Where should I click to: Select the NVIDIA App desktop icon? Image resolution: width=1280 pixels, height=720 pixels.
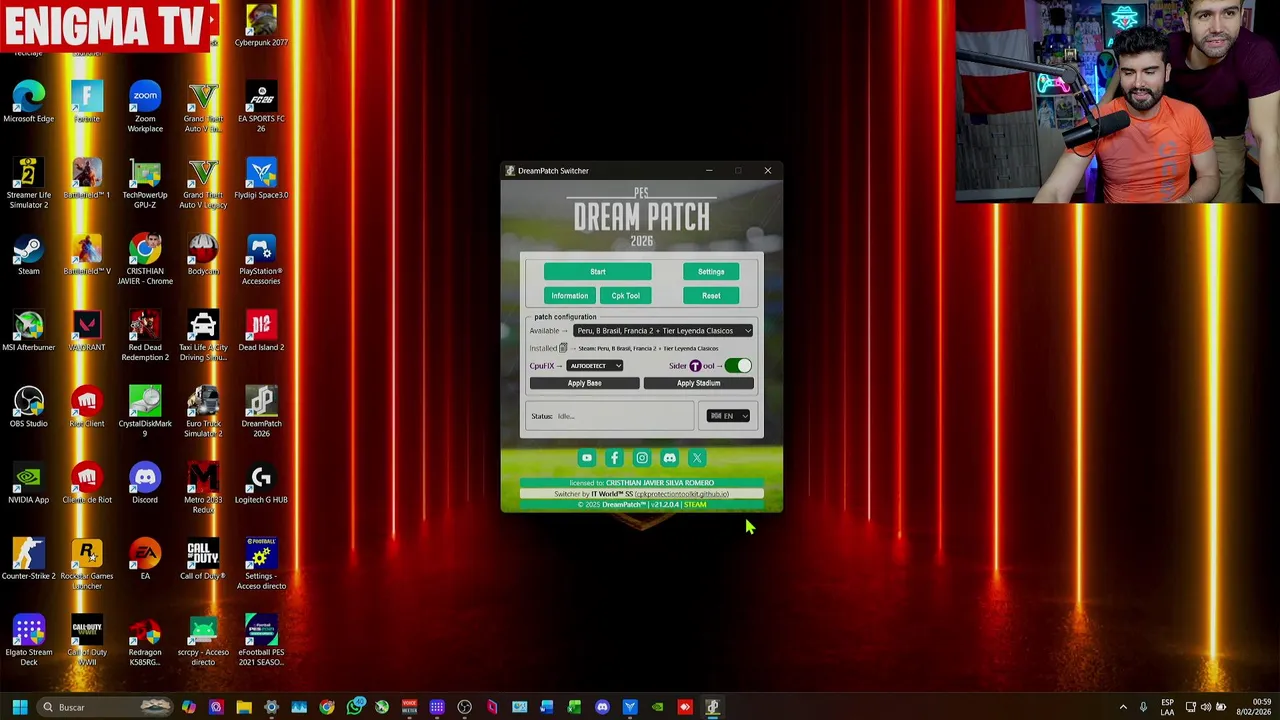tap(28, 483)
